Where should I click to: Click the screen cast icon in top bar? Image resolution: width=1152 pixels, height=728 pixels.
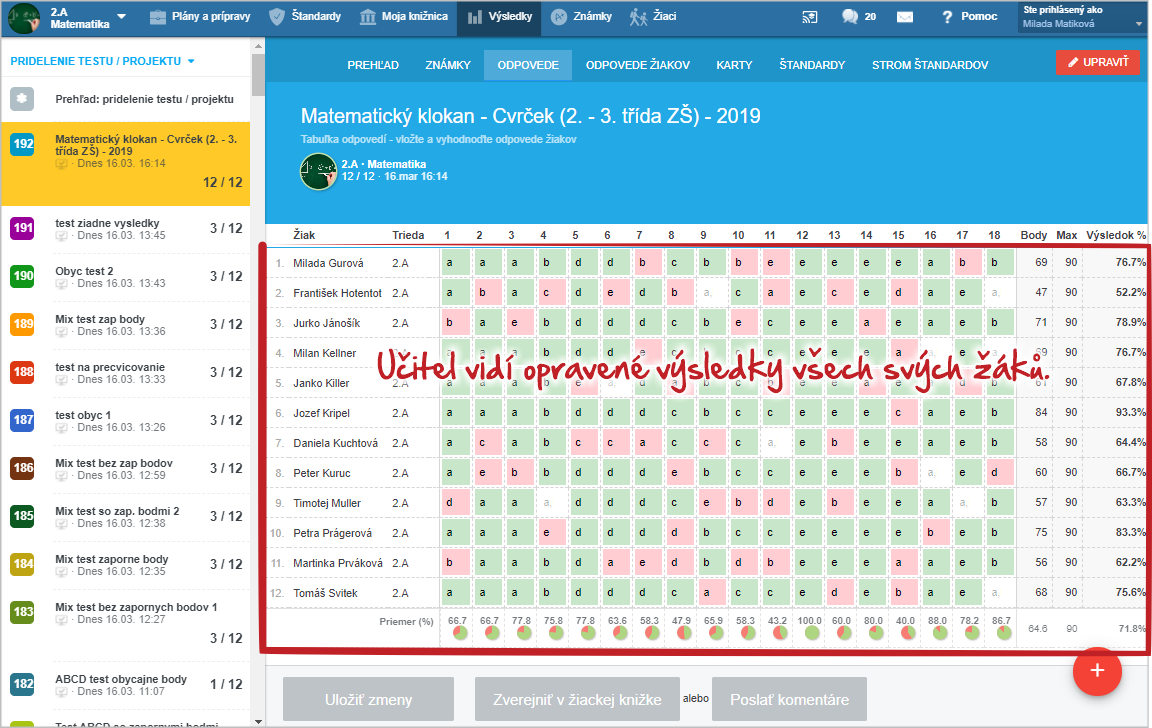coord(810,17)
